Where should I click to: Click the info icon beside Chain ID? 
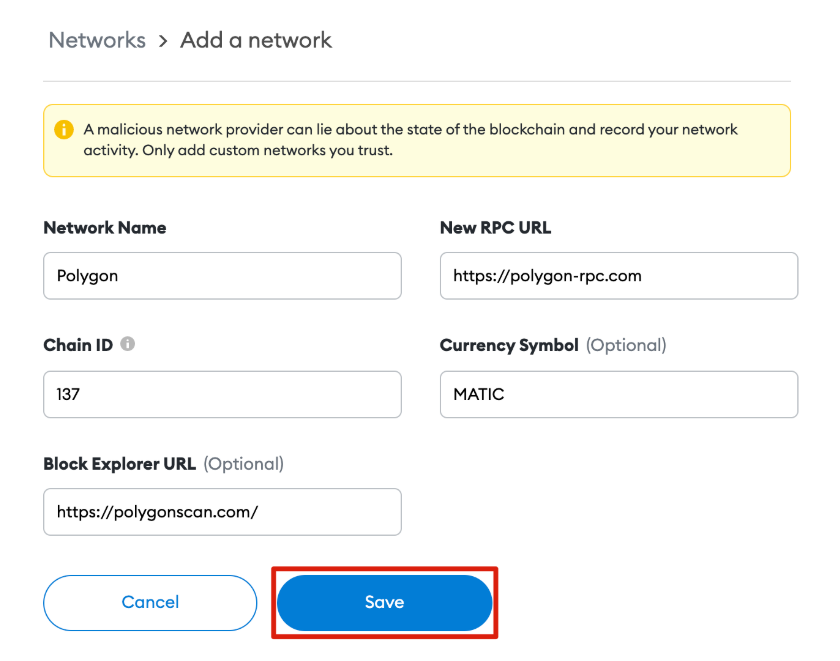tap(128, 344)
